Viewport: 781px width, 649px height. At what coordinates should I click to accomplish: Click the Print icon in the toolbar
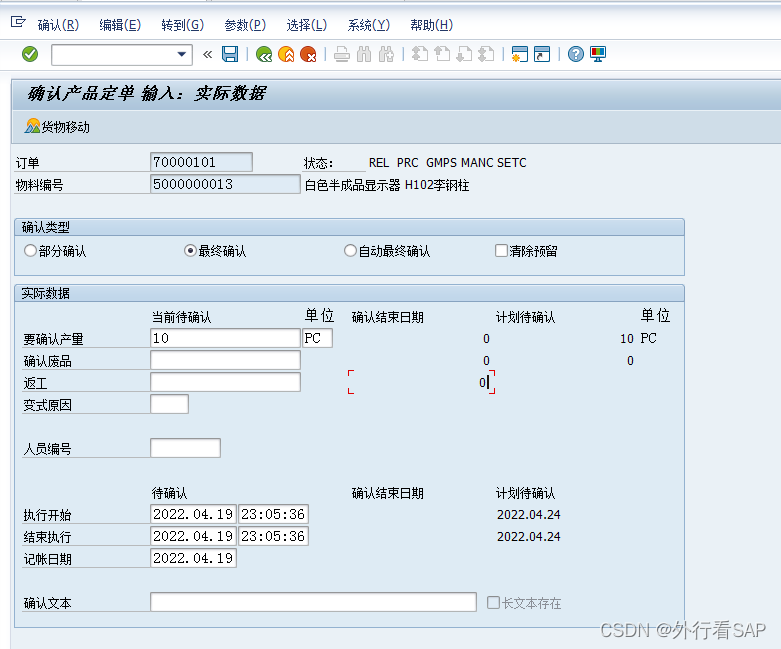(342, 54)
